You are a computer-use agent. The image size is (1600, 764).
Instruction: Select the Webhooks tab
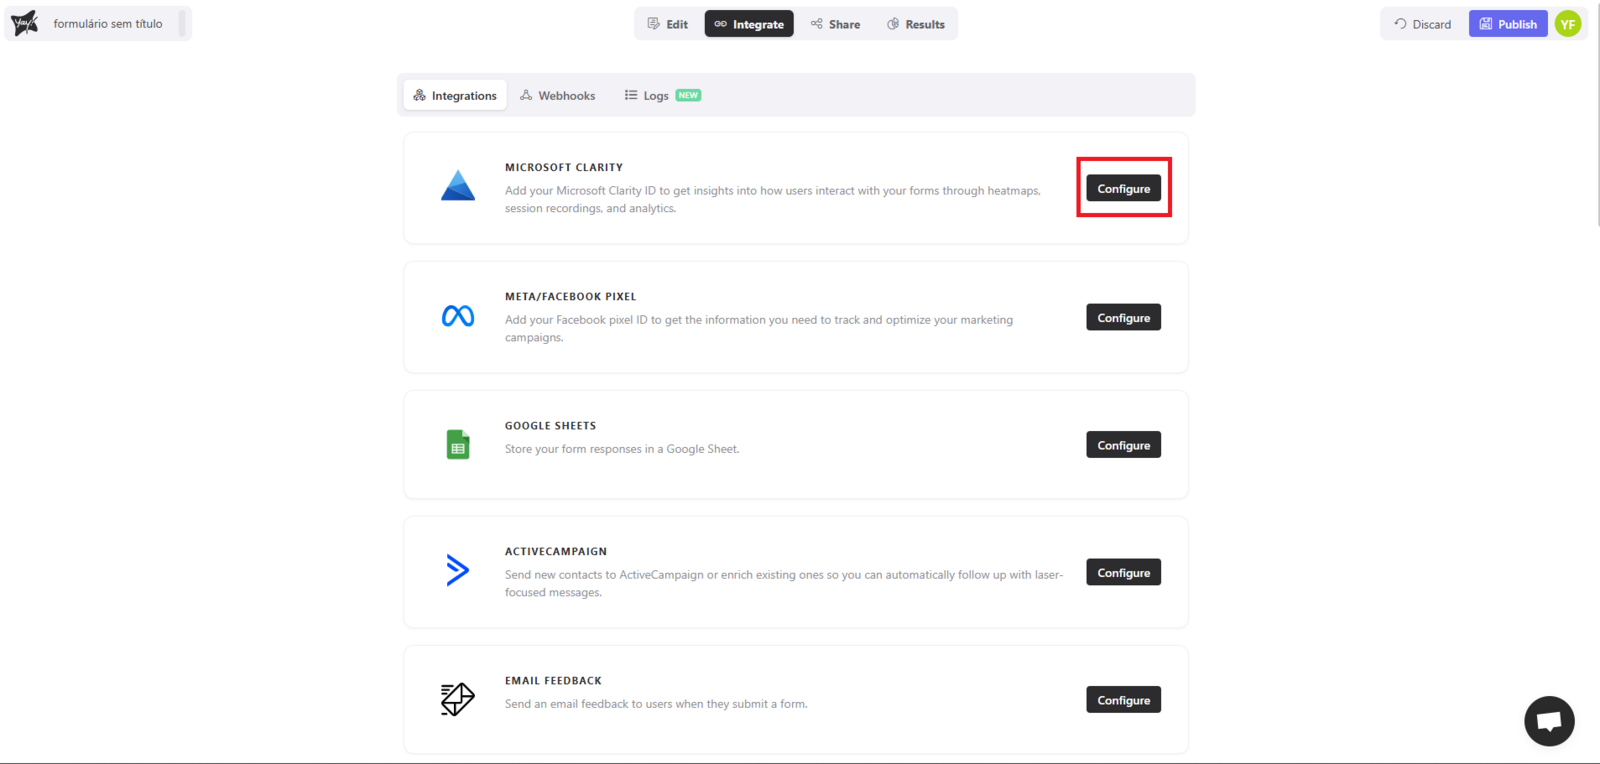coord(558,96)
